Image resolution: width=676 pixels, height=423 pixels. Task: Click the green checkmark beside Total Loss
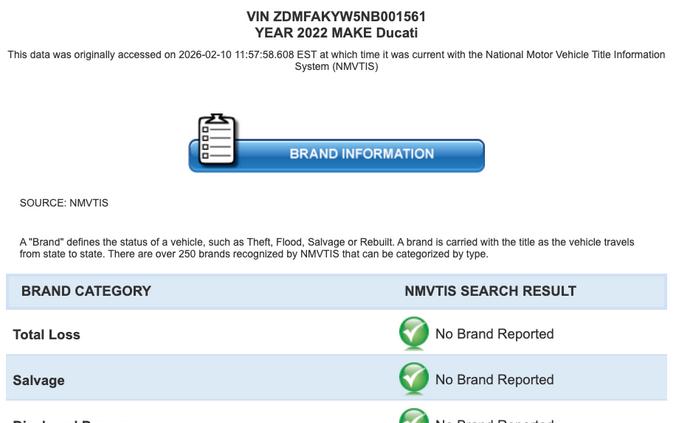414,332
